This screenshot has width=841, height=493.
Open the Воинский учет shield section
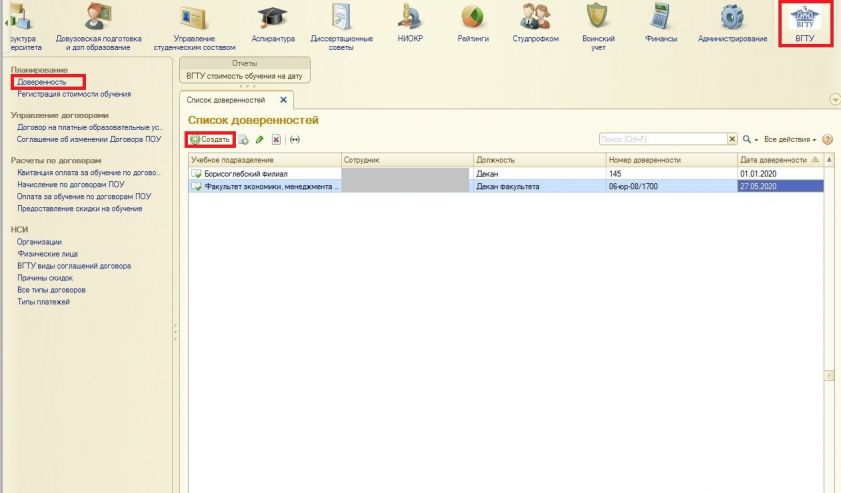pos(598,27)
